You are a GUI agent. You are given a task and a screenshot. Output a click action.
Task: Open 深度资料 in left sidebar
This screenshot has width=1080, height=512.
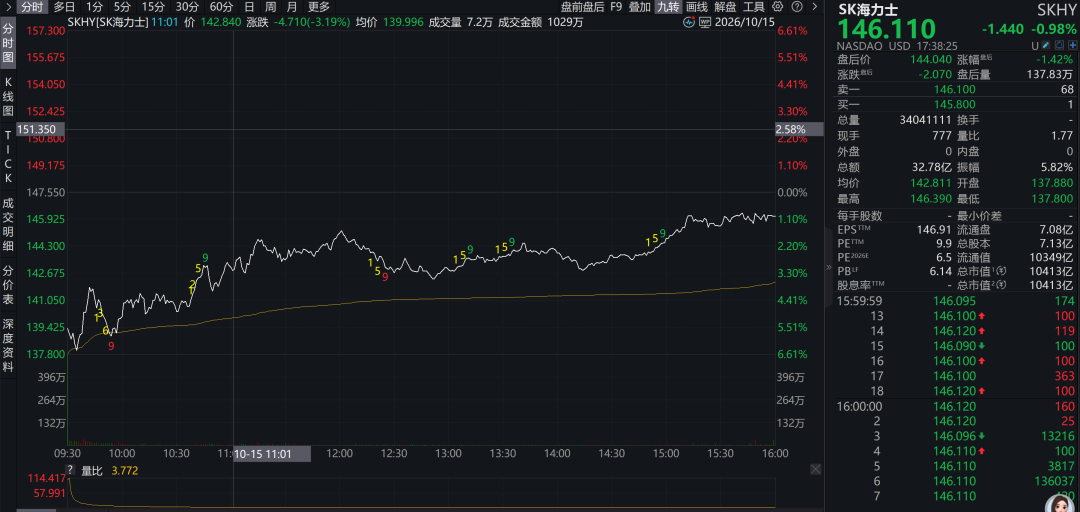8,345
